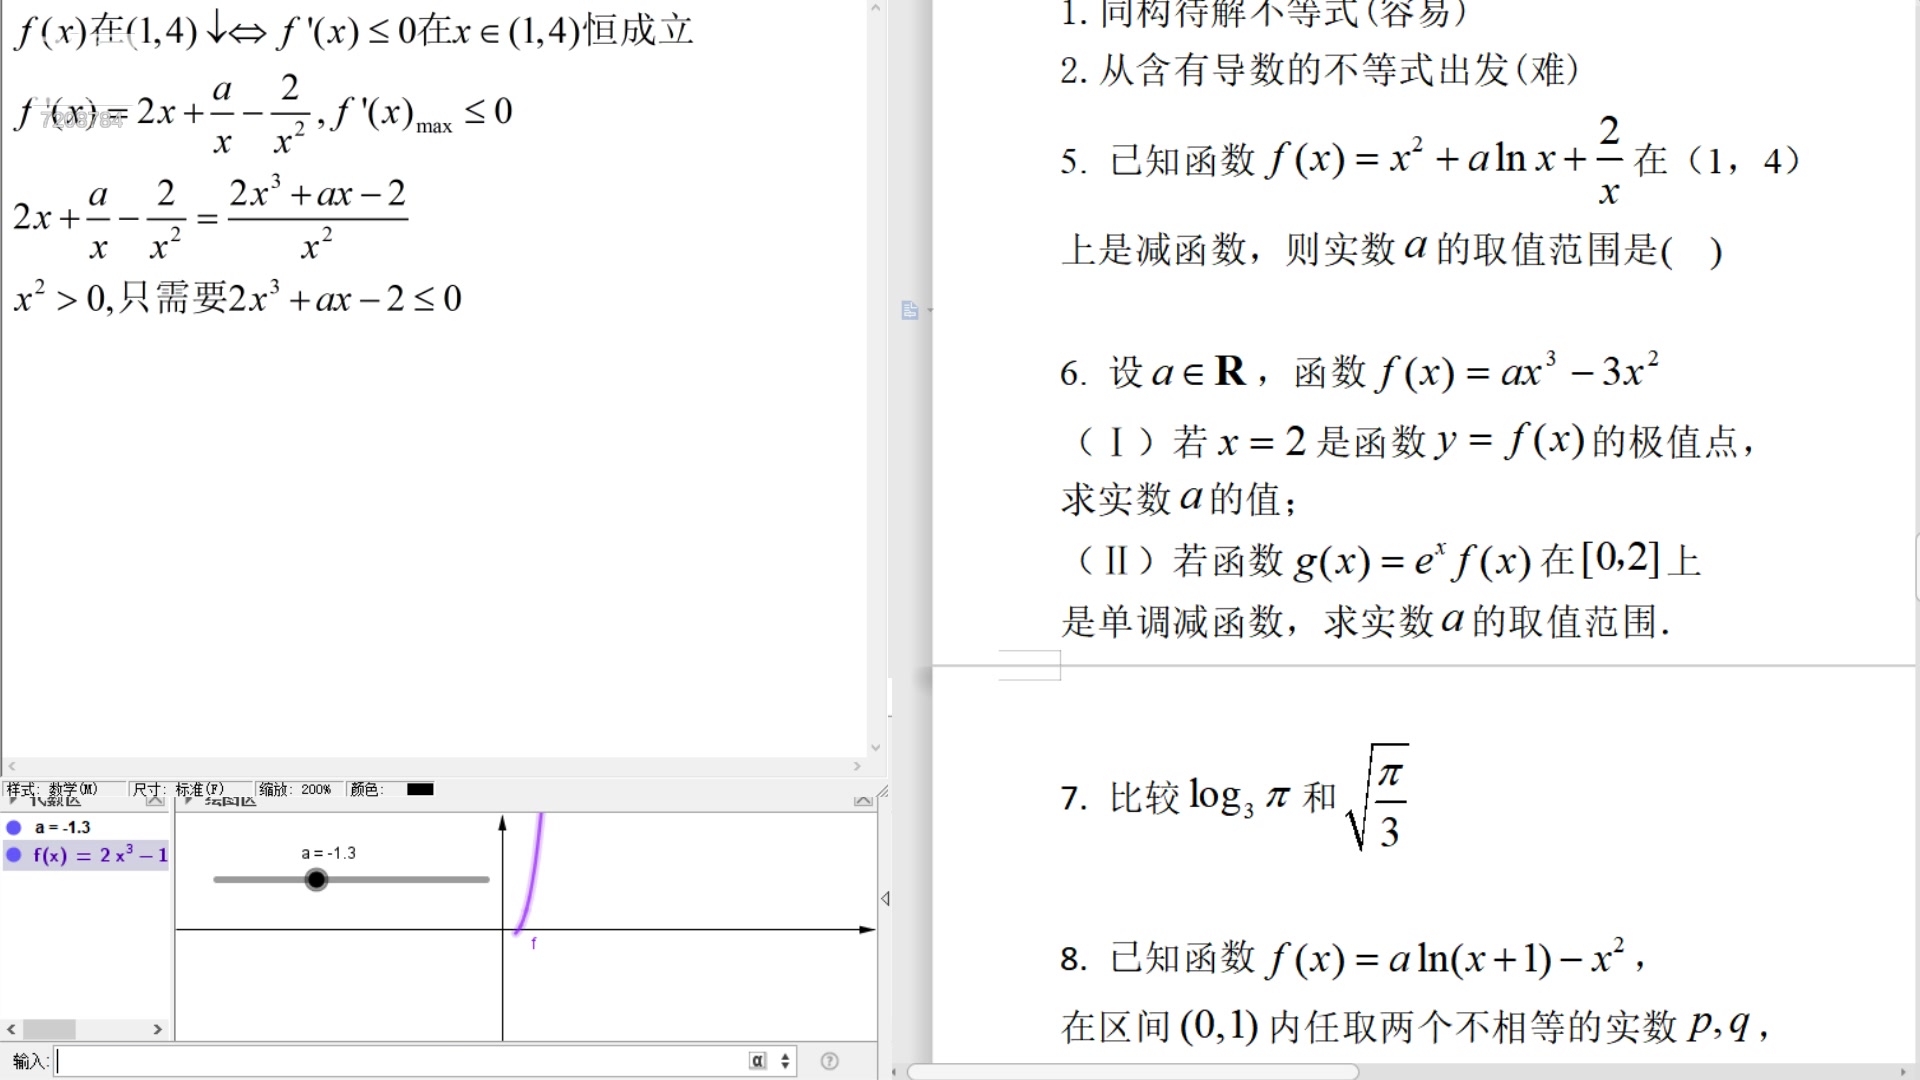Collapse algebra view with its caret button

click(154, 801)
